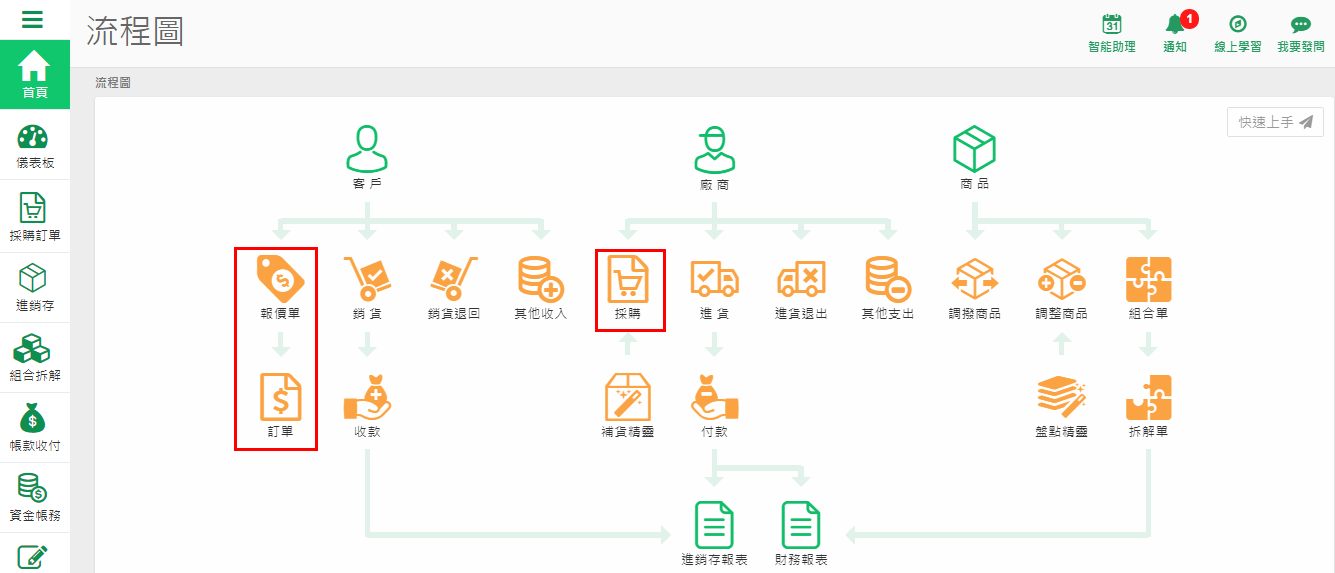Image resolution: width=1335 pixels, height=573 pixels.
Task: Open 進貨退出 purchase return icon
Action: 801,279
